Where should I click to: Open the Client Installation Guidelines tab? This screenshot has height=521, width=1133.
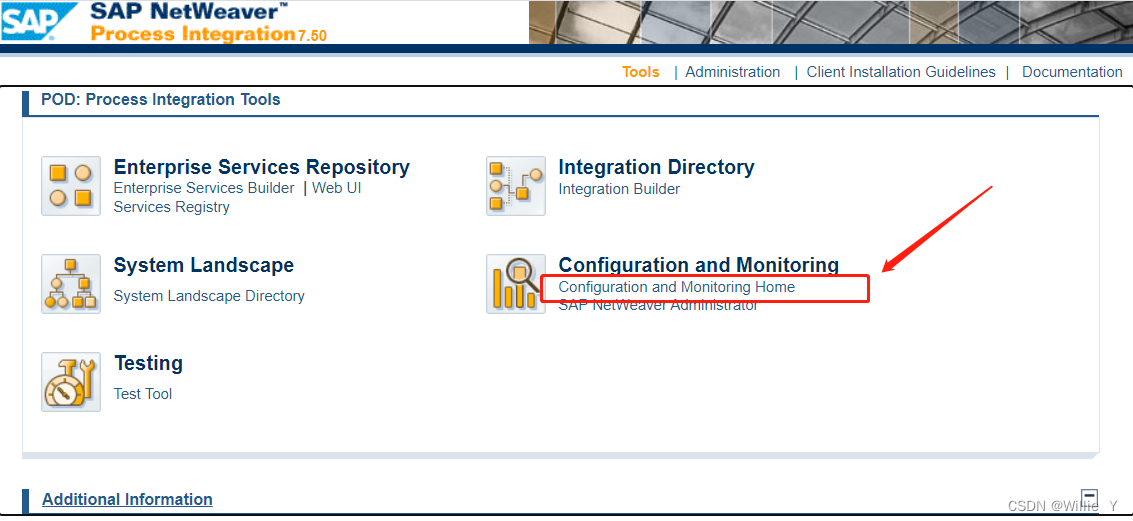901,72
